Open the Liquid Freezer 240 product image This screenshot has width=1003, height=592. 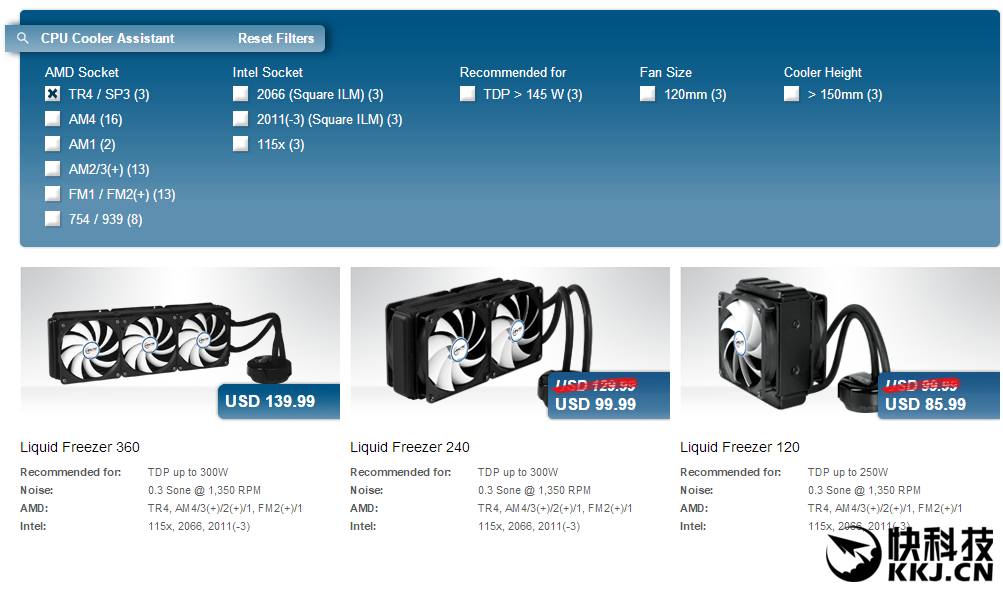pyautogui.click(x=510, y=343)
